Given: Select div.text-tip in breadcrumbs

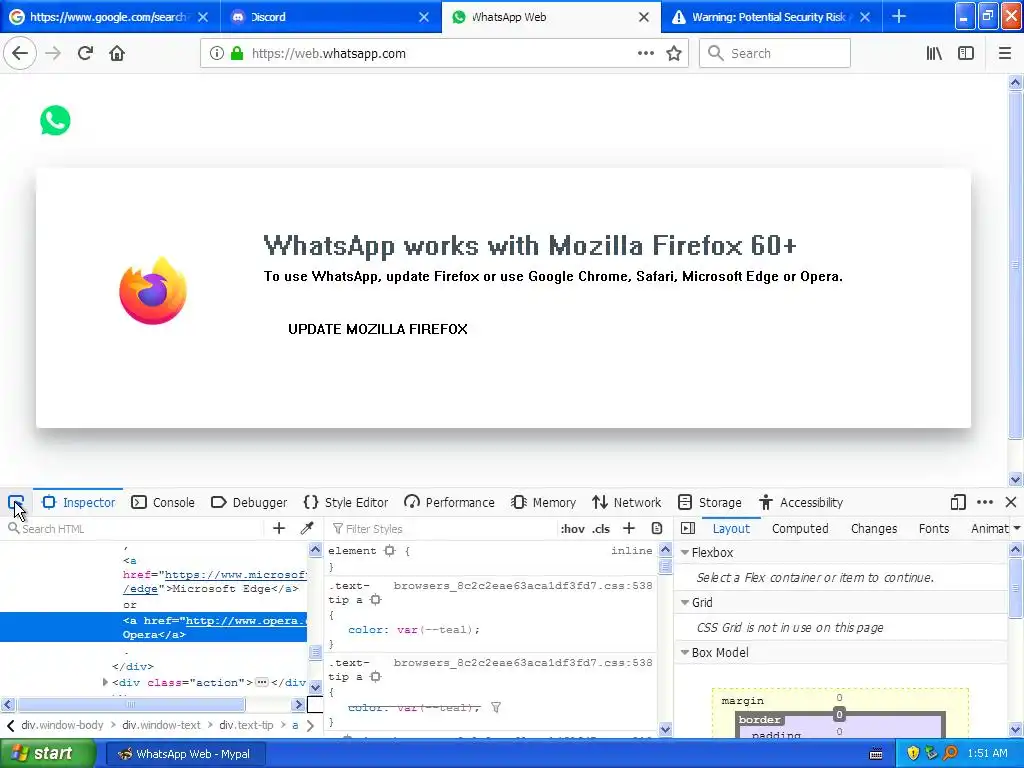Looking at the screenshot, I should coord(246,725).
